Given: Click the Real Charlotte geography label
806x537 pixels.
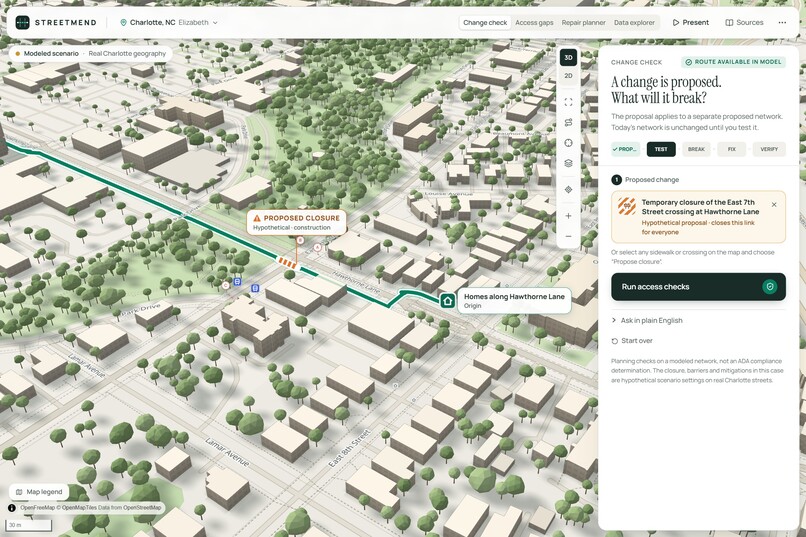Looking at the screenshot, I should click(x=127, y=53).
